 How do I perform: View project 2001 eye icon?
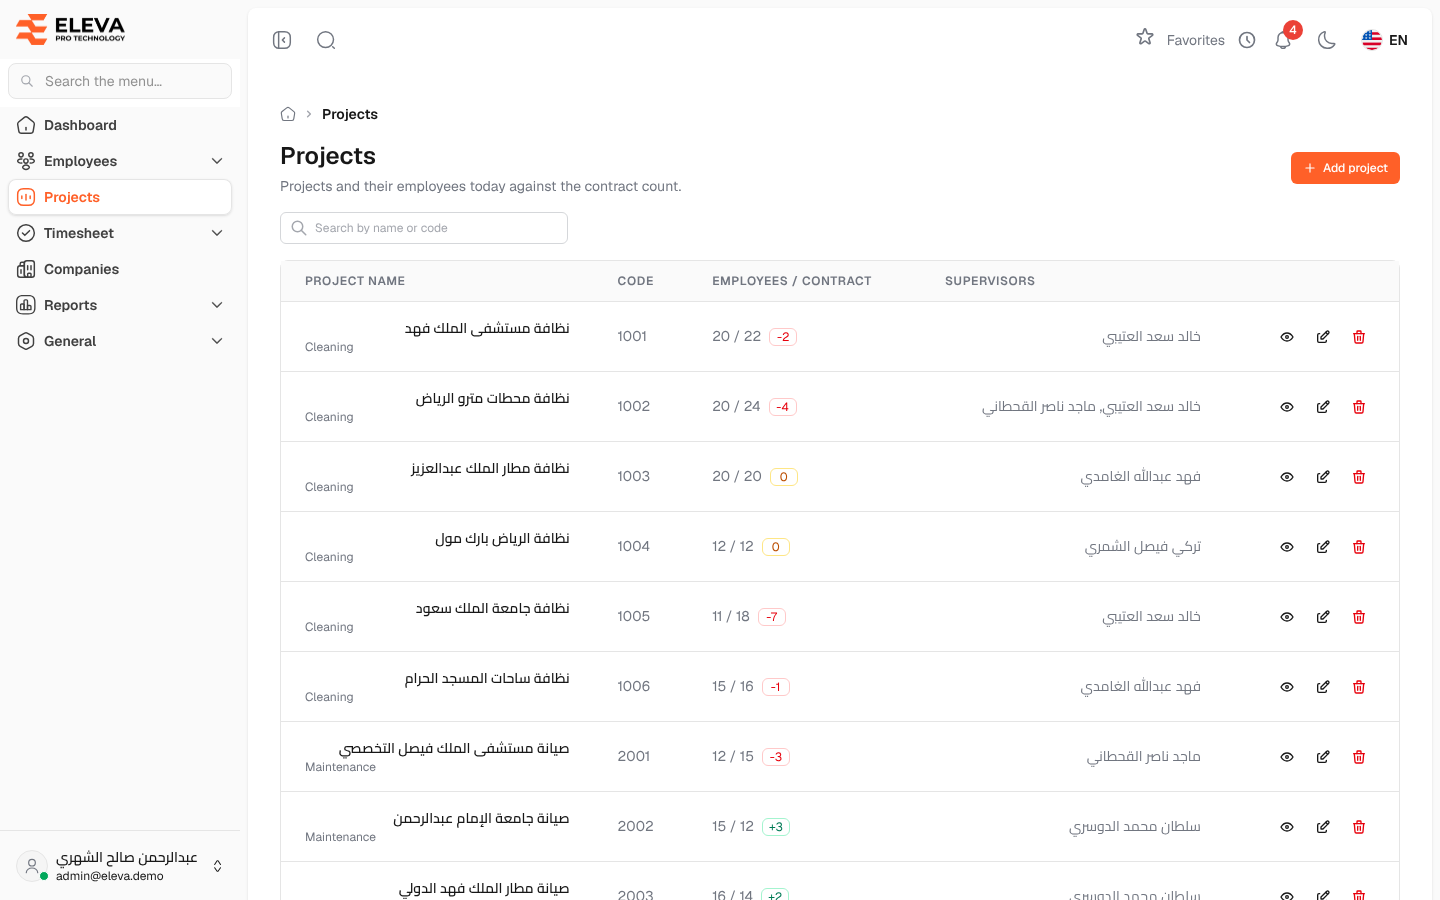1287,757
